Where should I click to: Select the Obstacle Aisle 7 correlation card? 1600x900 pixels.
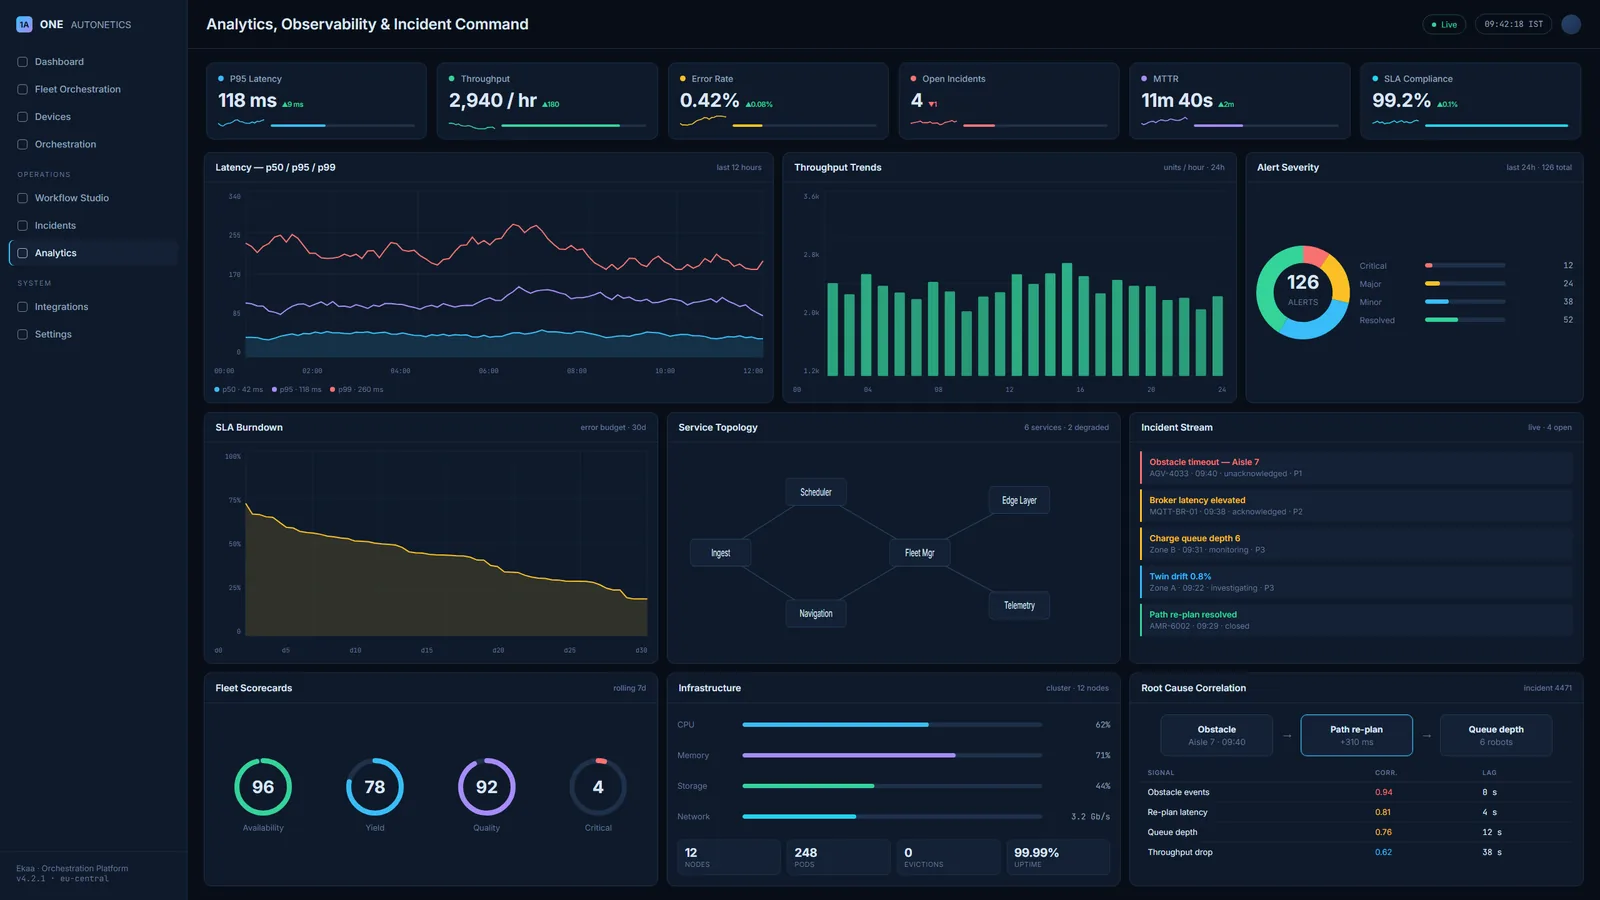tap(1216, 735)
